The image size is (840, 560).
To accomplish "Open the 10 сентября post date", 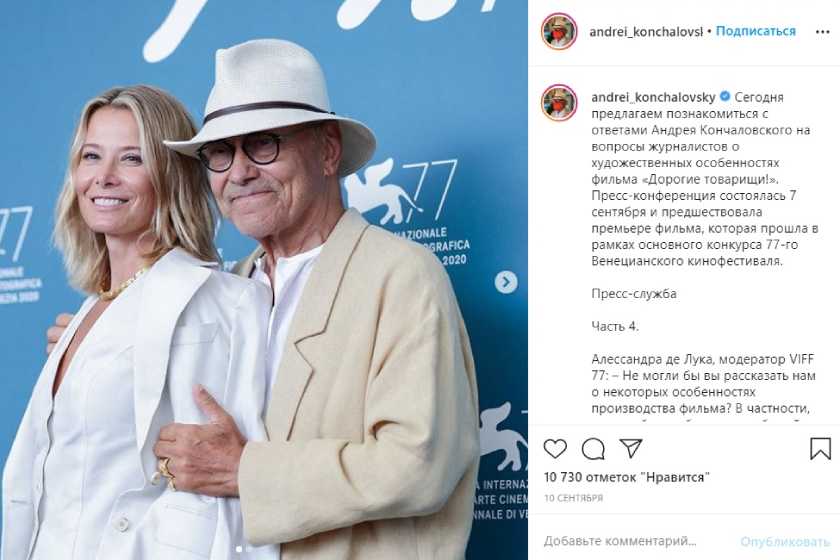I will pos(574,498).
